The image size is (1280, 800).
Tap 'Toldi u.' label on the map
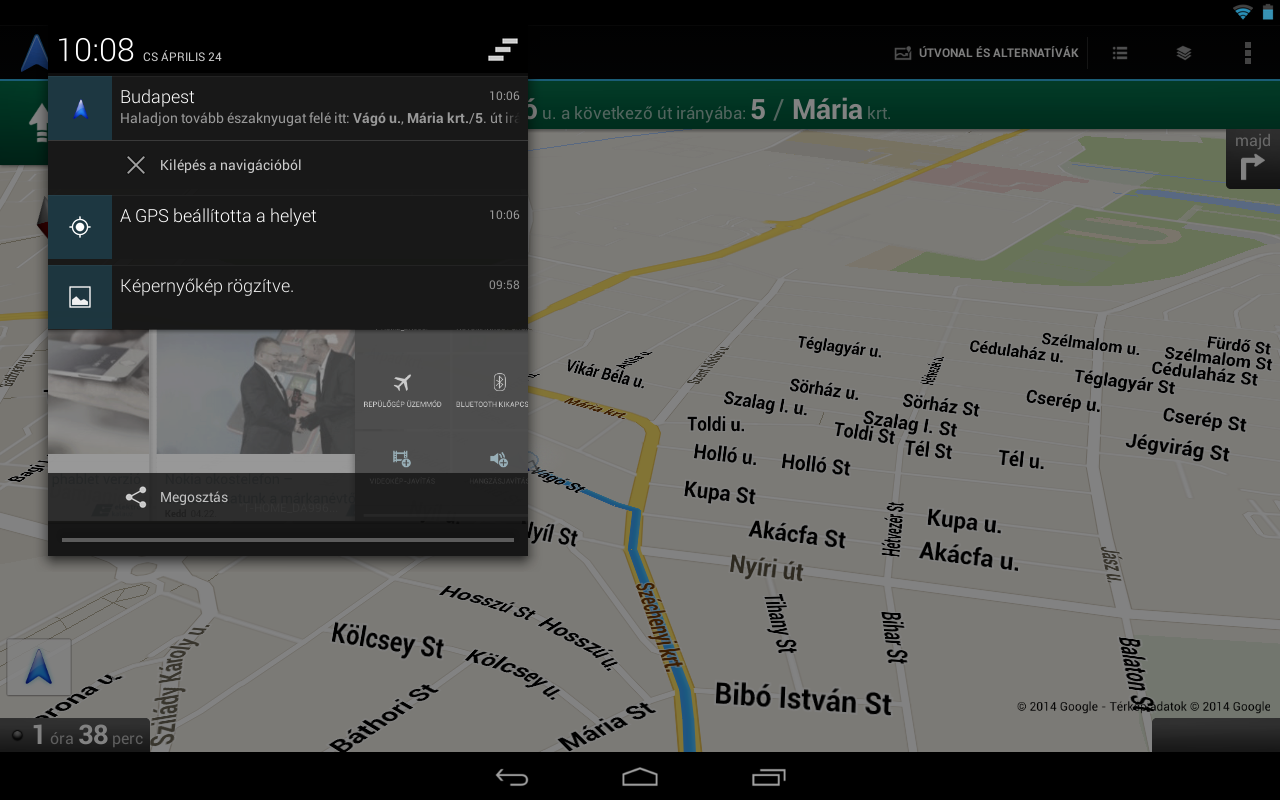click(x=716, y=424)
